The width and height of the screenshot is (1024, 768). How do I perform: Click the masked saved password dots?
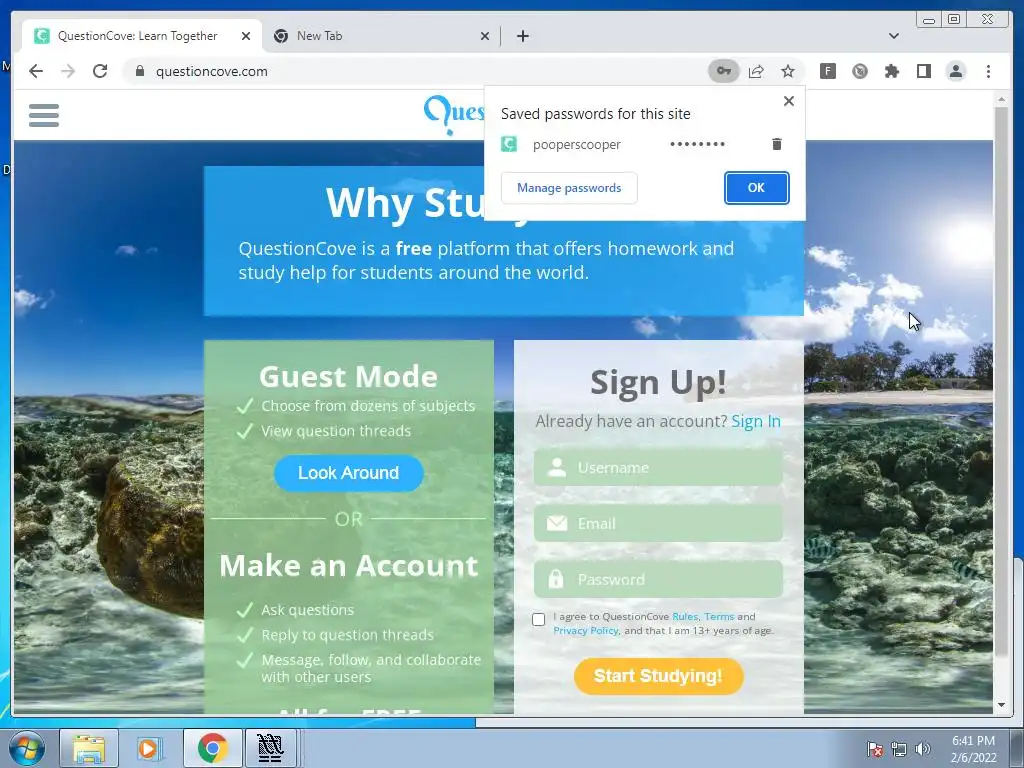697,144
